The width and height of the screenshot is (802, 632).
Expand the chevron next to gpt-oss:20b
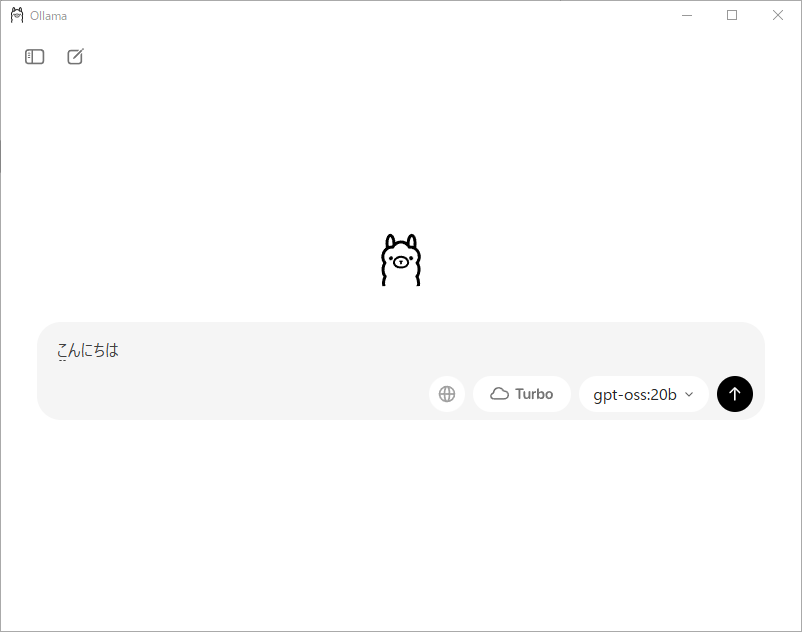click(689, 394)
